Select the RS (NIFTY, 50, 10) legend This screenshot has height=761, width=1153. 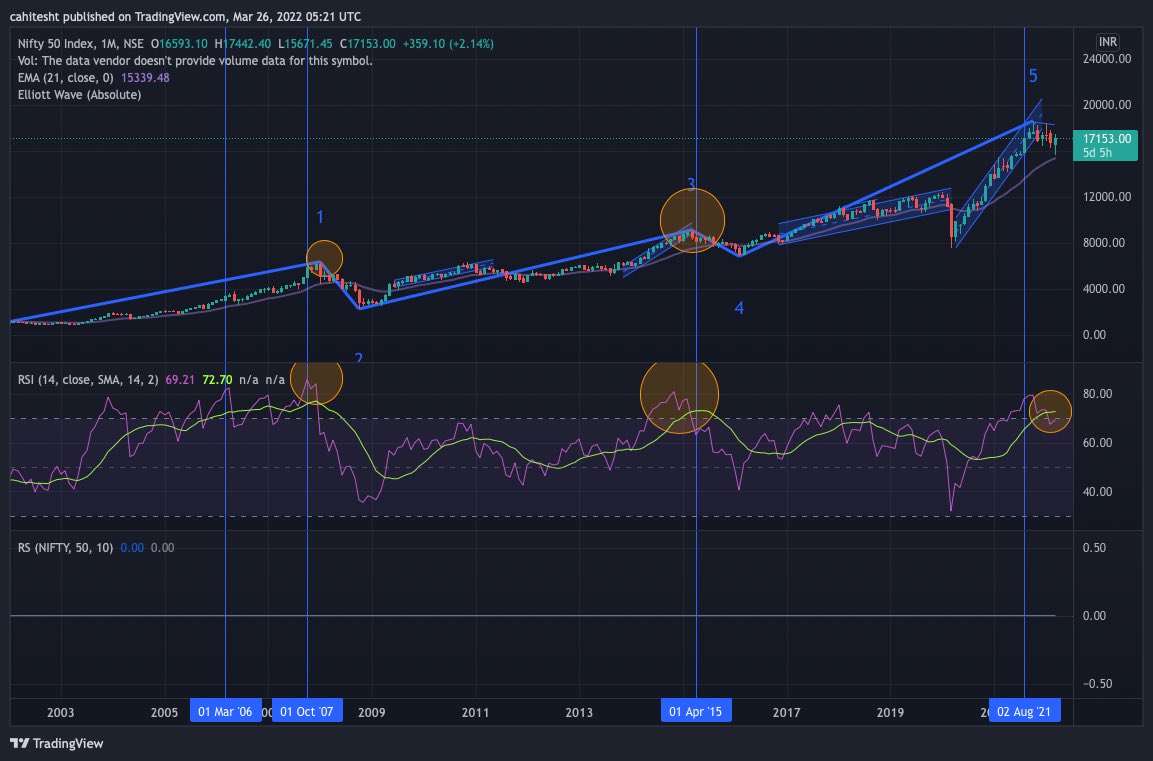point(65,547)
